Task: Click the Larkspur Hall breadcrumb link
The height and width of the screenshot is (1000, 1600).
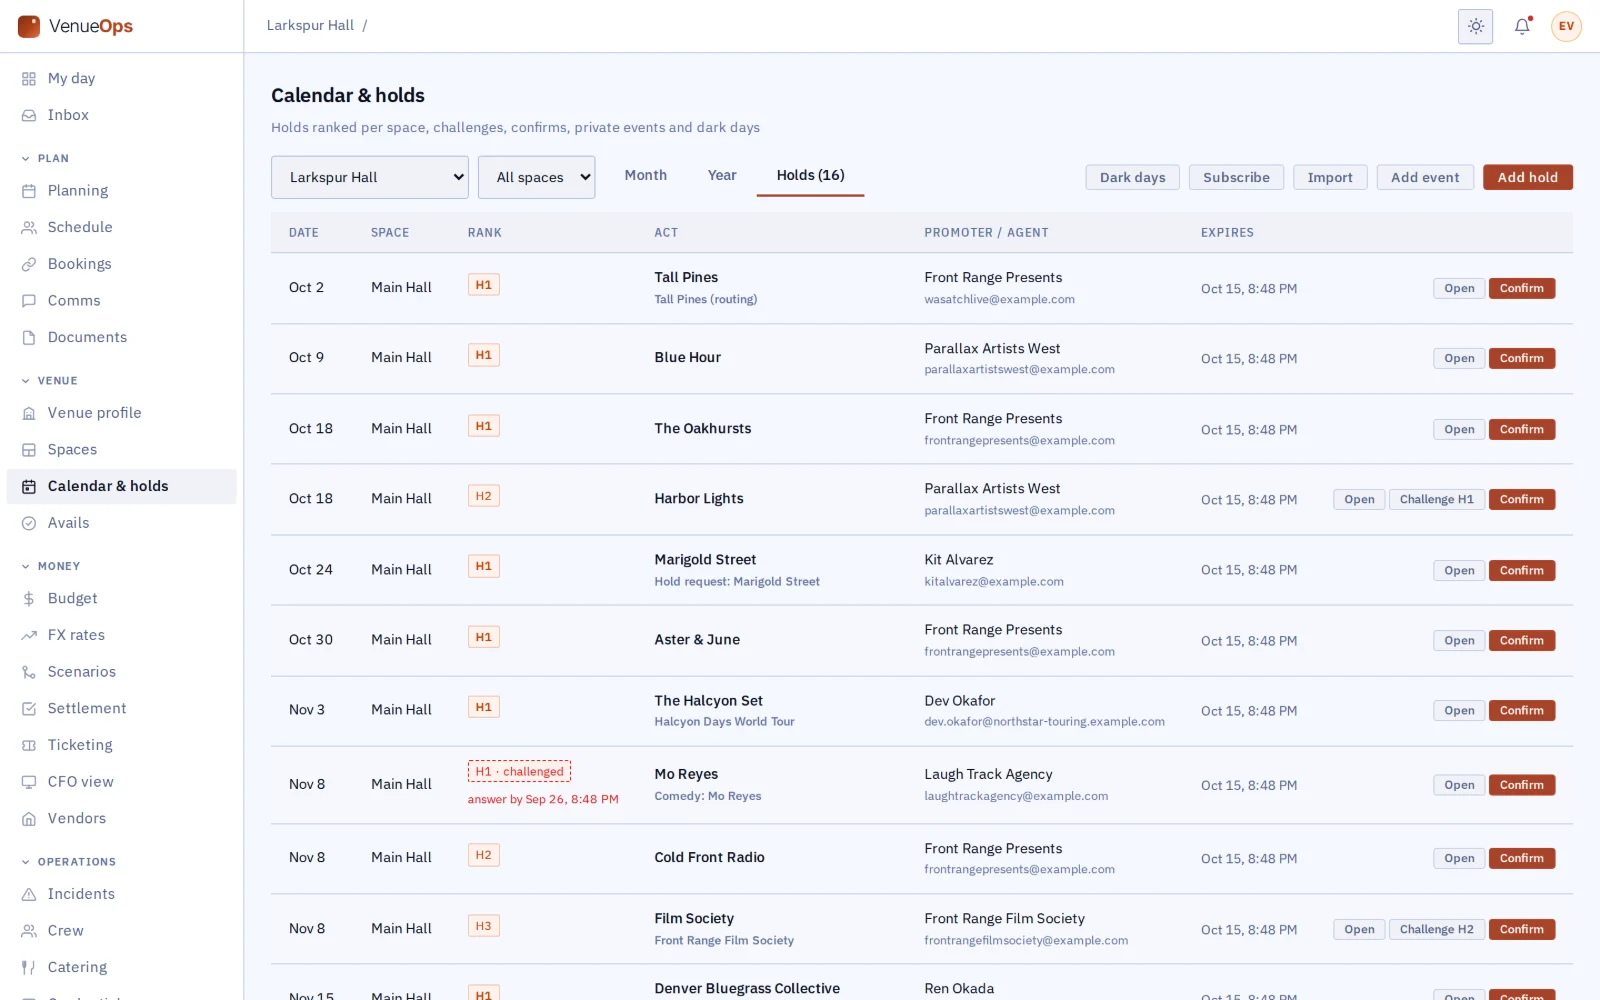Action: [310, 25]
